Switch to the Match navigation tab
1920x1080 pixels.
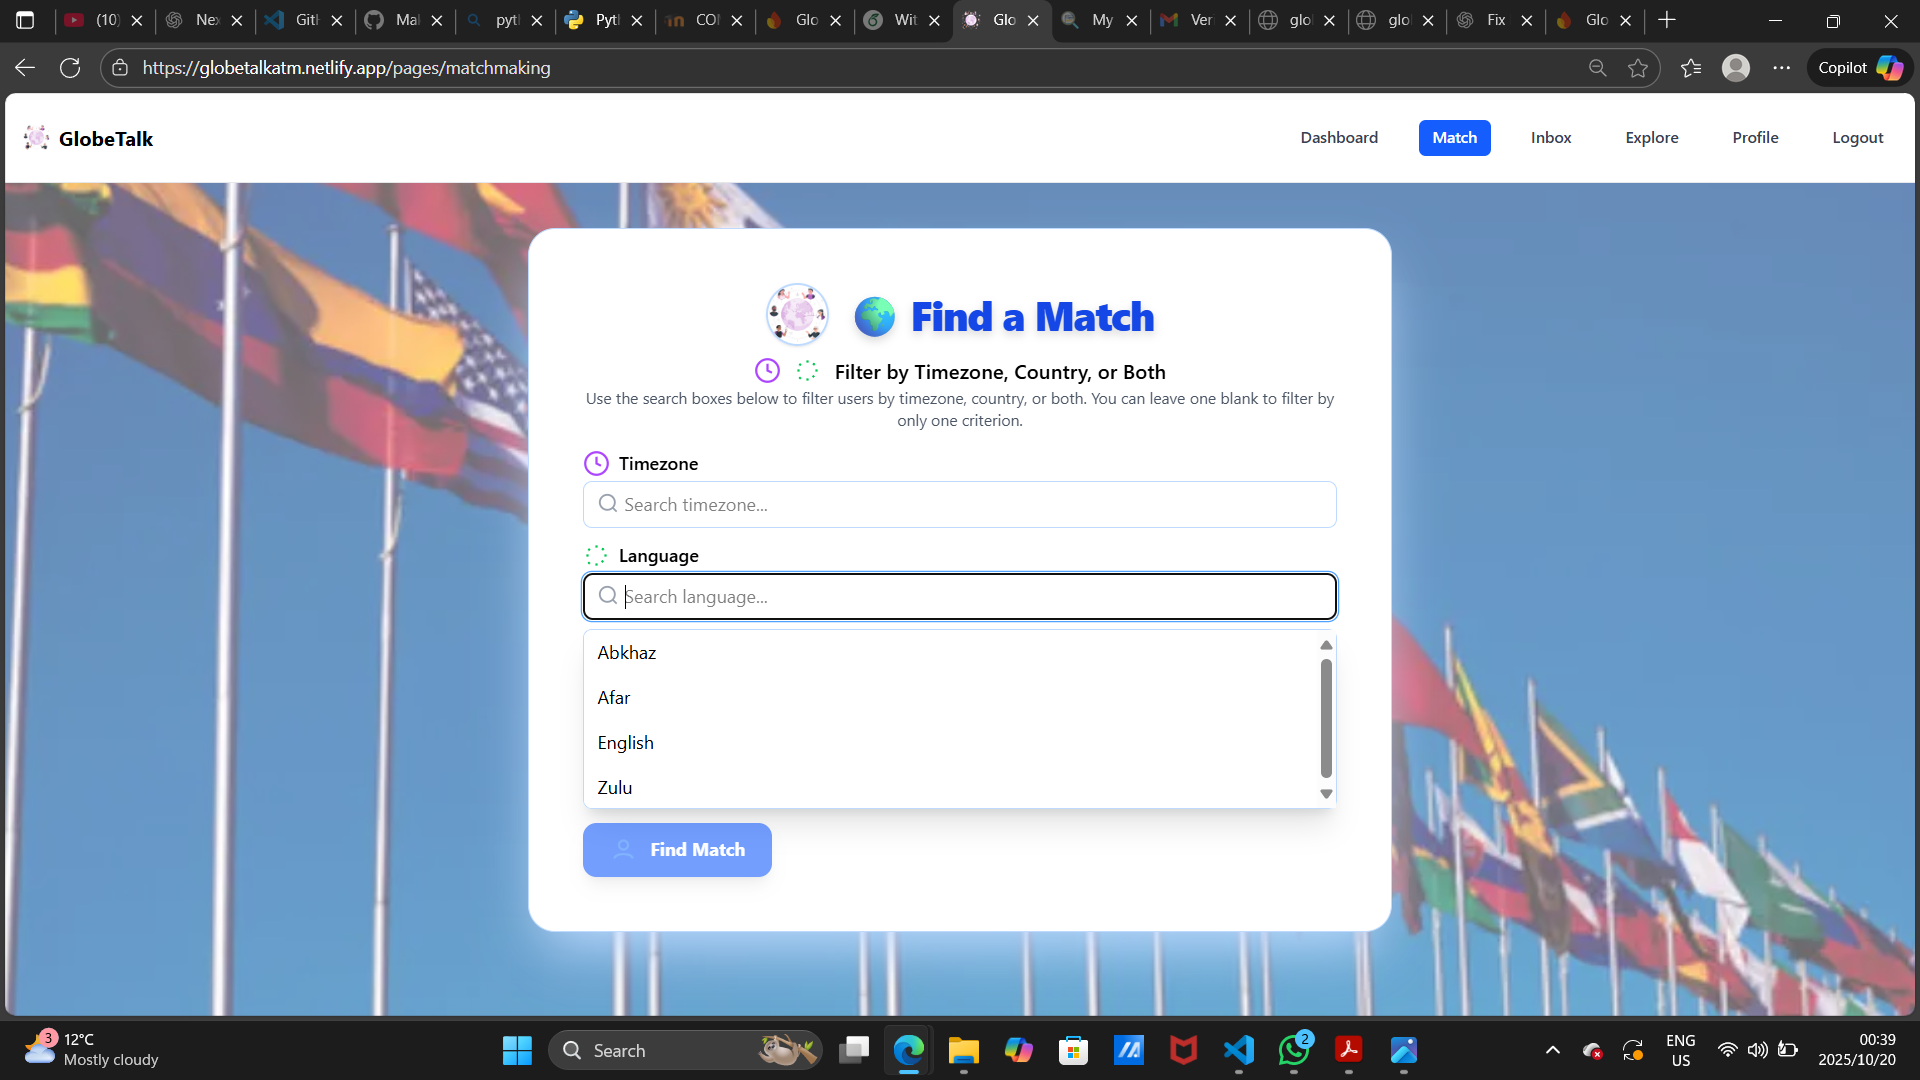pyautogui.click(x=1454, y=137)
